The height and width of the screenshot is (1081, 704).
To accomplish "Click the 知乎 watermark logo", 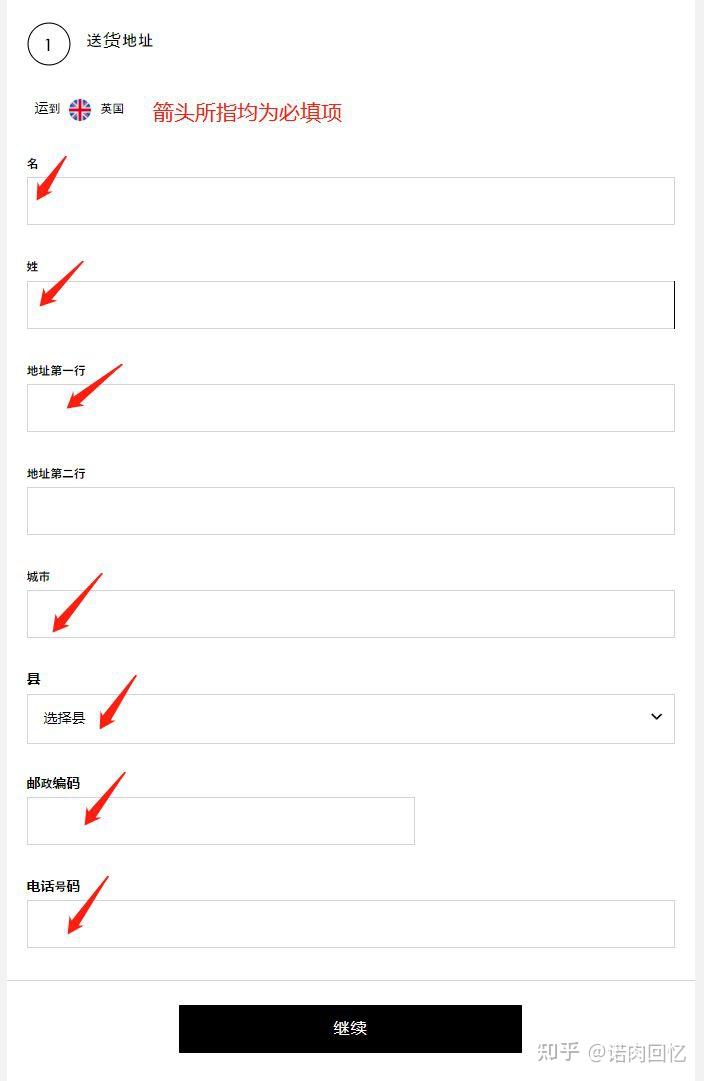I will (558, 1052).
